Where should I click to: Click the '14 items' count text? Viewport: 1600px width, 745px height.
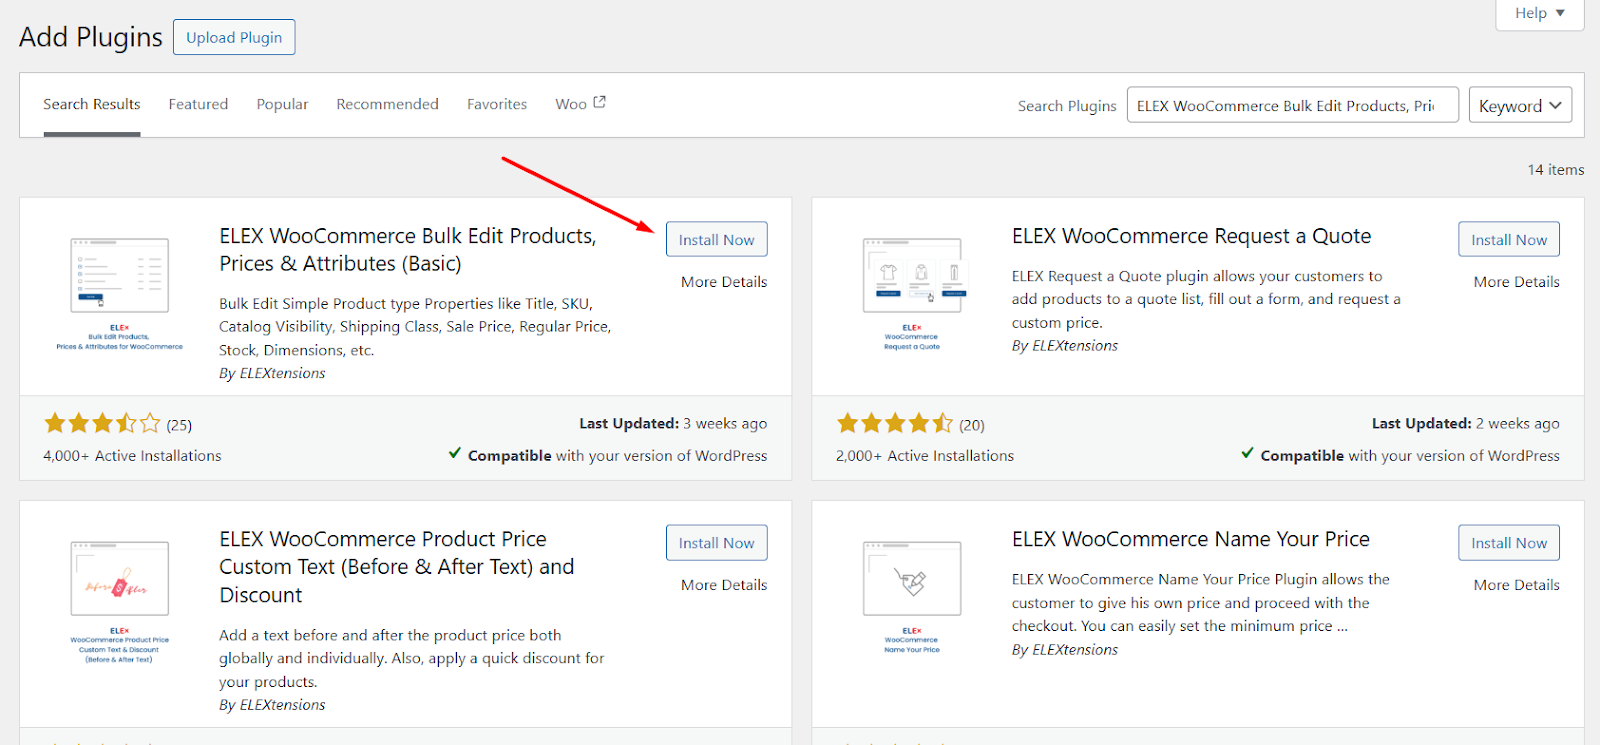[1556, 170]
